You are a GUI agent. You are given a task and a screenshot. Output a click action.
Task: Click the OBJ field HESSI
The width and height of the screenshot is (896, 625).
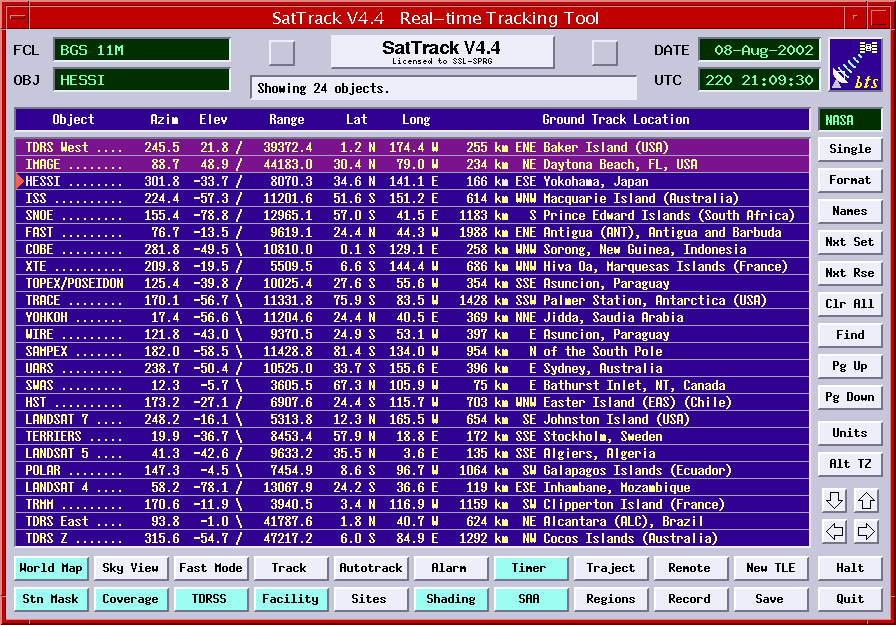pyautogui.click(x=142, y=80)
